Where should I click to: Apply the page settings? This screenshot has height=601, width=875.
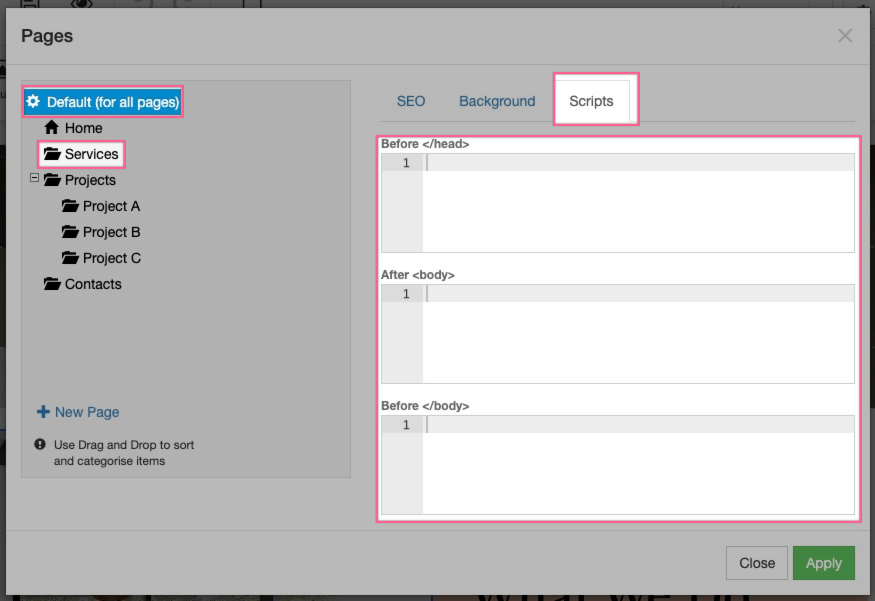tap(824, 563)
